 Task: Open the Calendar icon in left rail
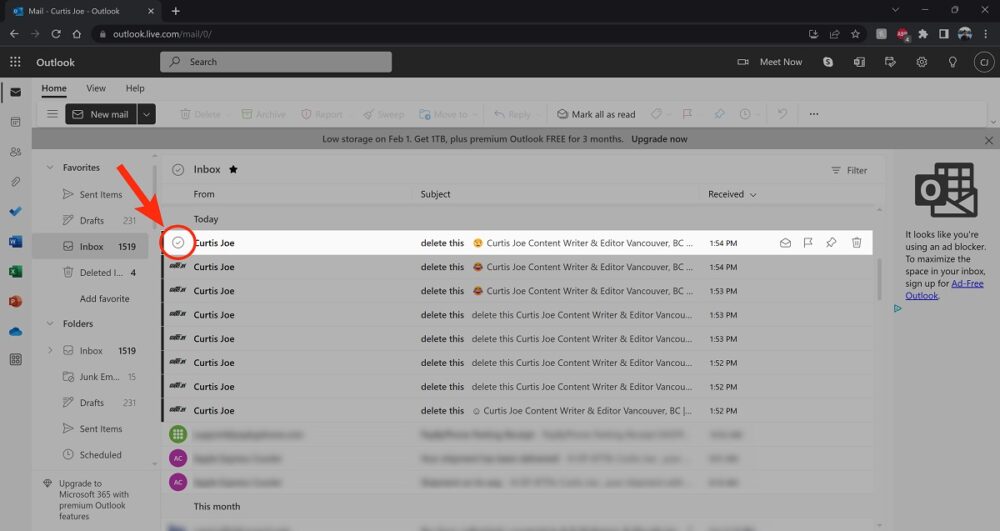coord(15,122)
